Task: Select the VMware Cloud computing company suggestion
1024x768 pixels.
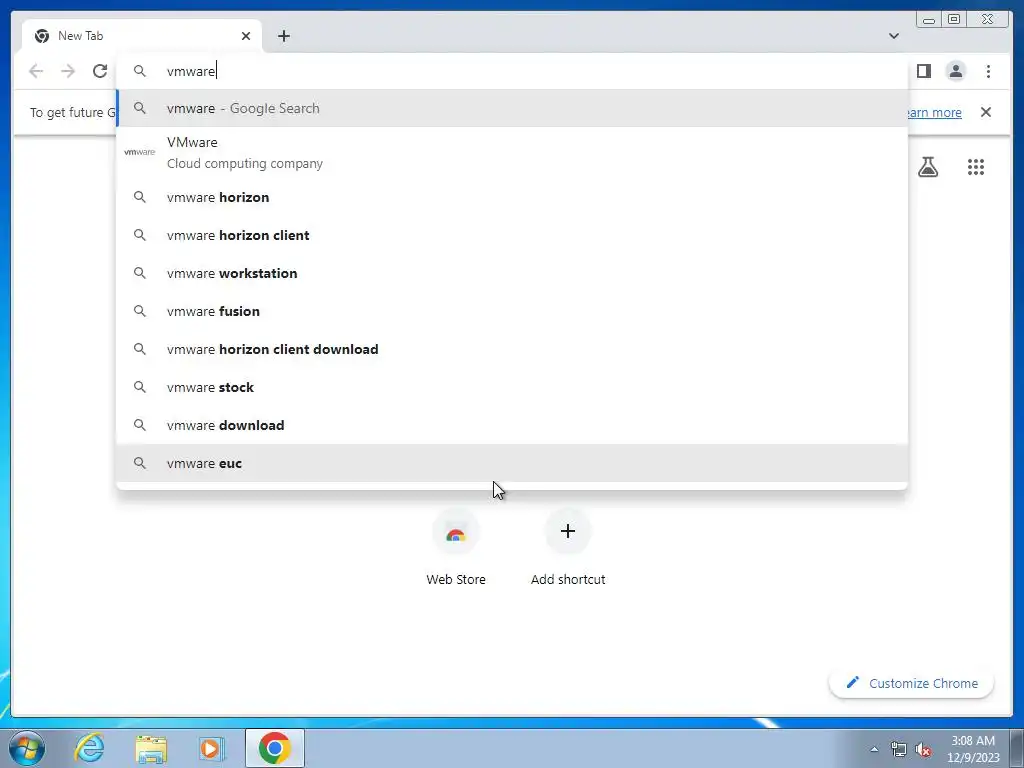Action: click(x=512, y=153)
